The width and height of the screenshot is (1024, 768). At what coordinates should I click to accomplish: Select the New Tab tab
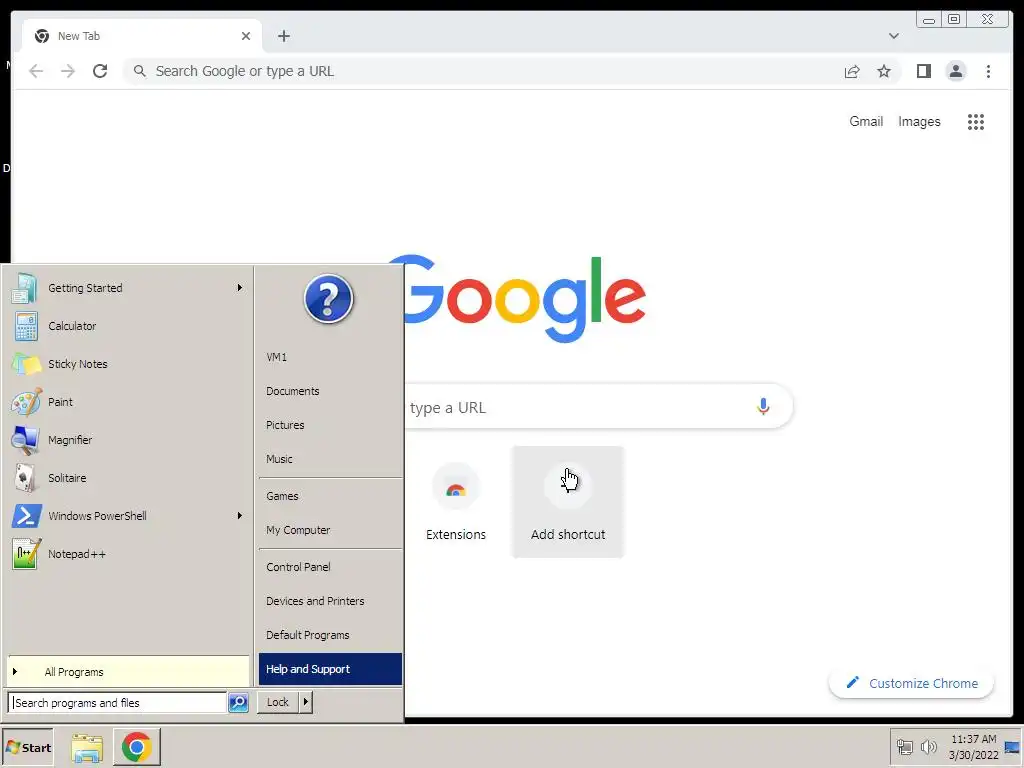pos(142,36)
